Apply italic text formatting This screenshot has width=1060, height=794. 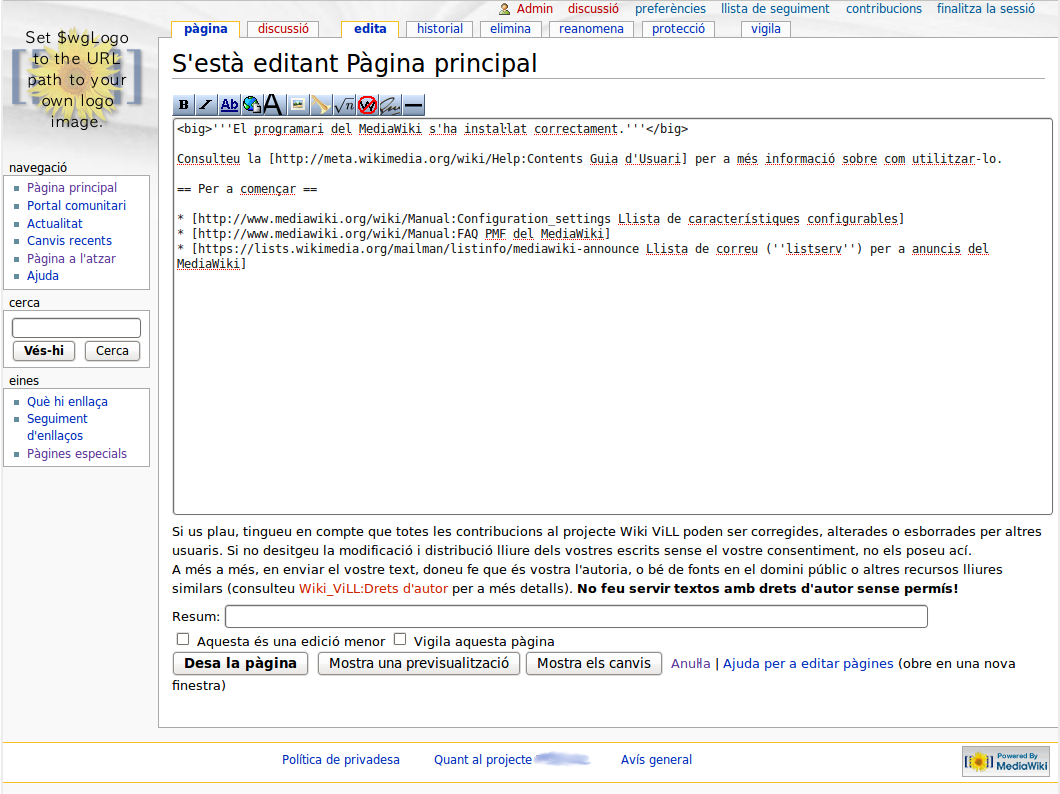206,105
